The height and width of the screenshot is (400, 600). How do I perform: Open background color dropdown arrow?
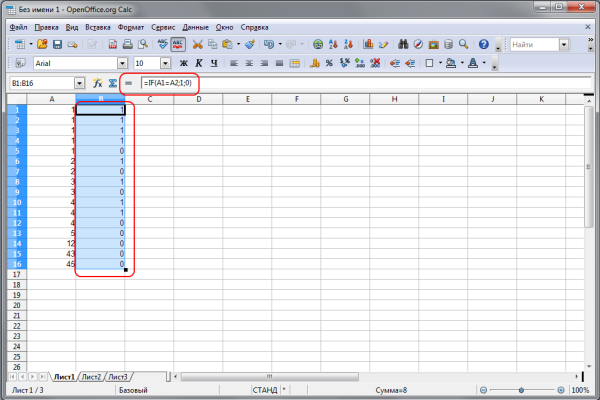462,63
